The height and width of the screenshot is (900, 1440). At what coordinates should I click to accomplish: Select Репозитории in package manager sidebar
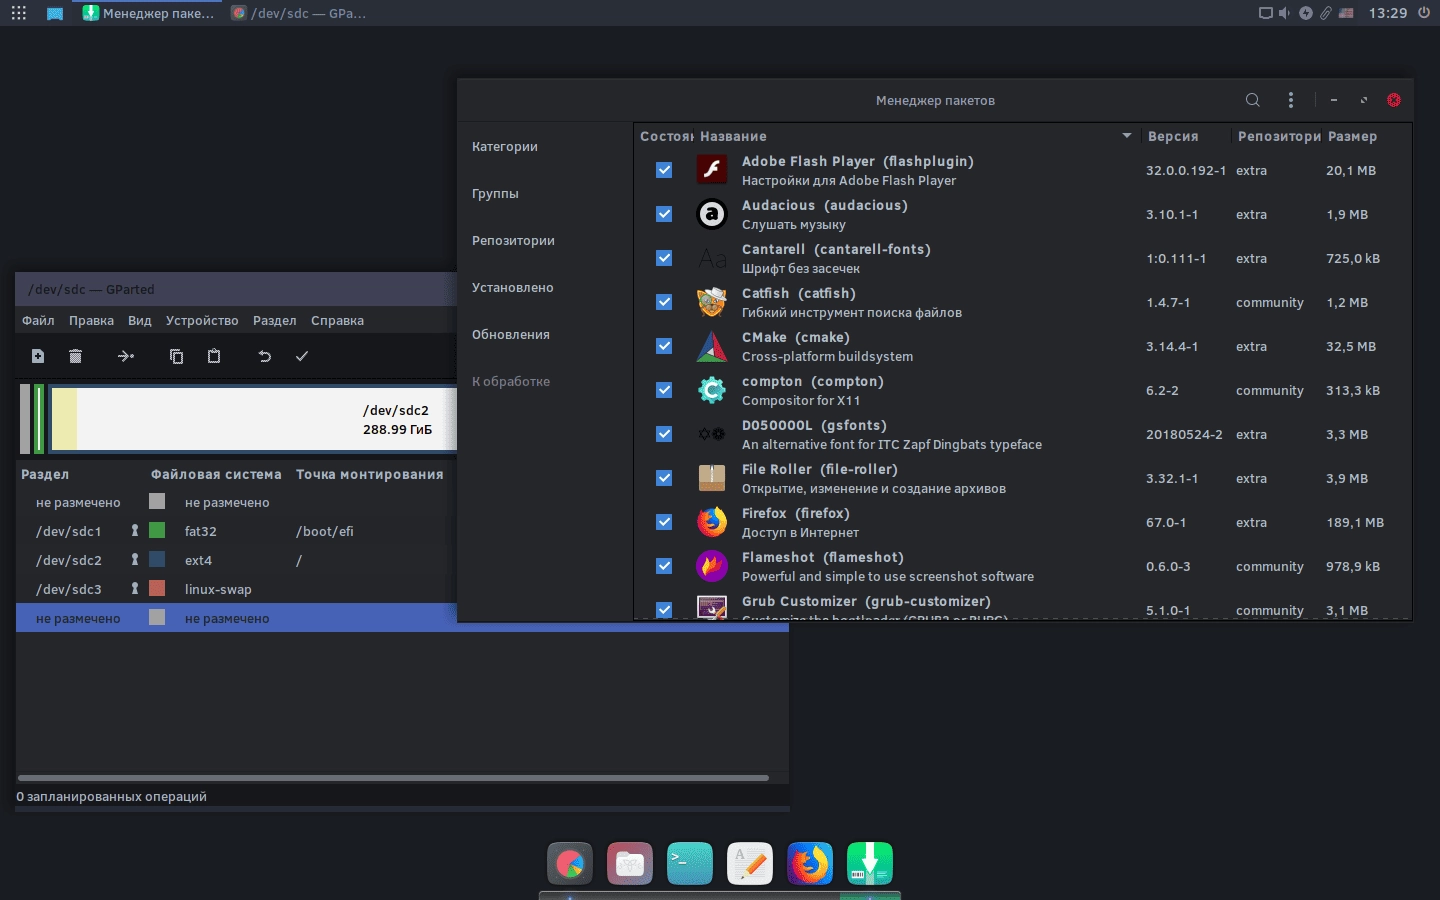513,240
